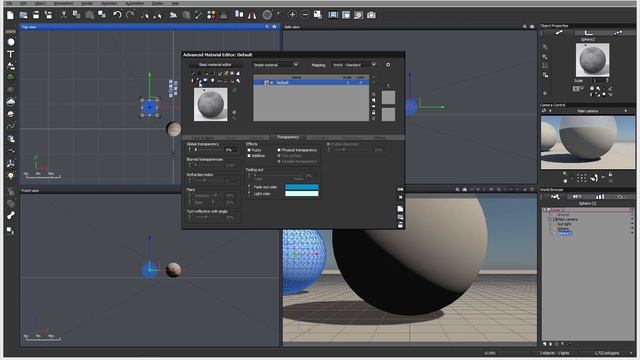Click the gear options icon in material editor
Image resolution: width=640 pixels, height=360 pixels.
[388, 65]
